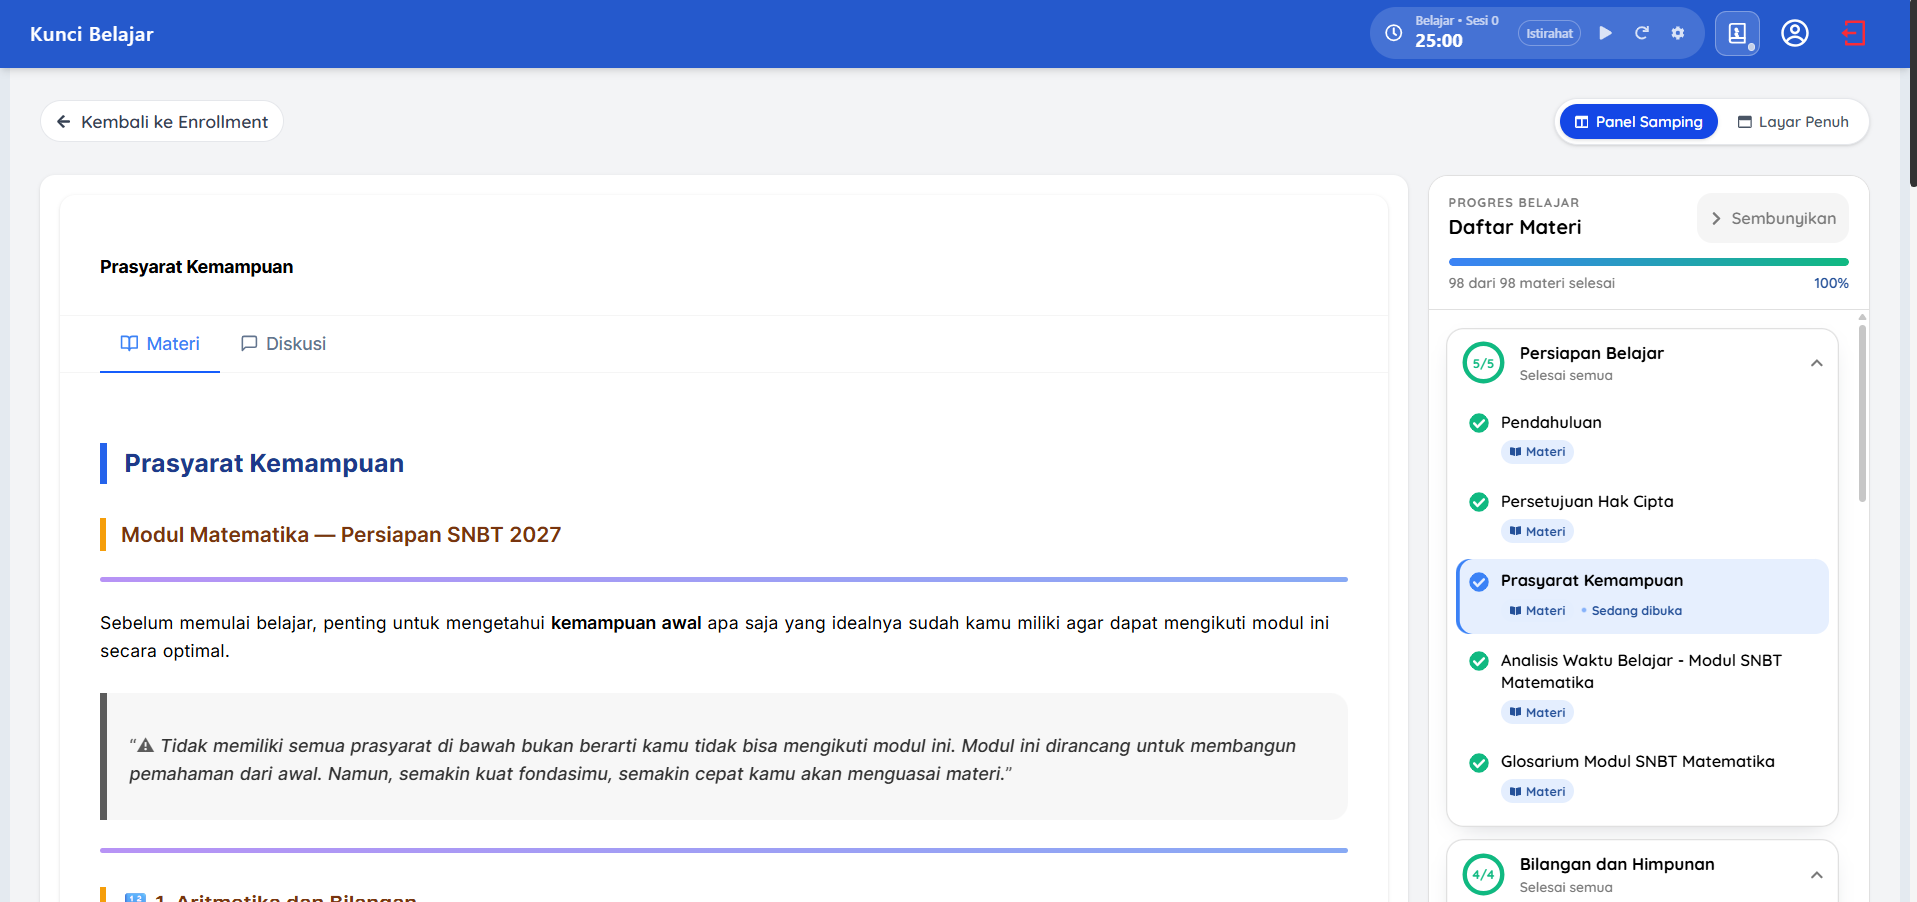Click the 'Daftar Materi' panel title
The height and width of the screenshot is (902, 1917).
pos(1514,227)
